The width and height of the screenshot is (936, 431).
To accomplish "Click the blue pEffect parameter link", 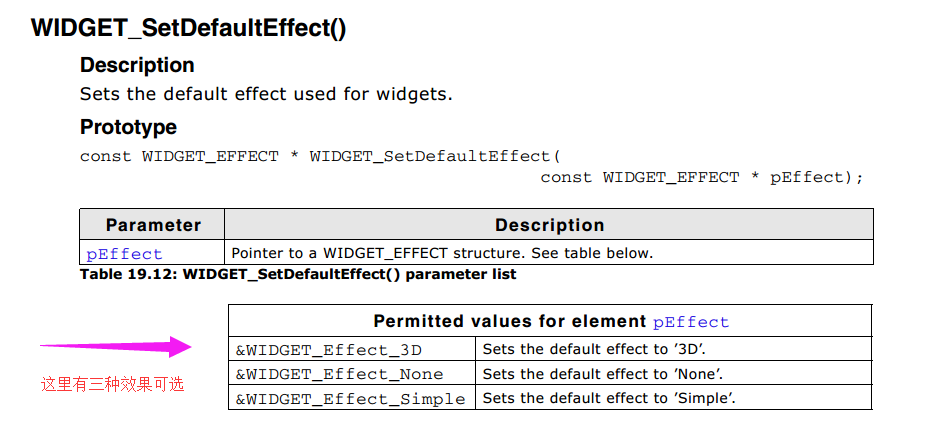I will 124,254.
